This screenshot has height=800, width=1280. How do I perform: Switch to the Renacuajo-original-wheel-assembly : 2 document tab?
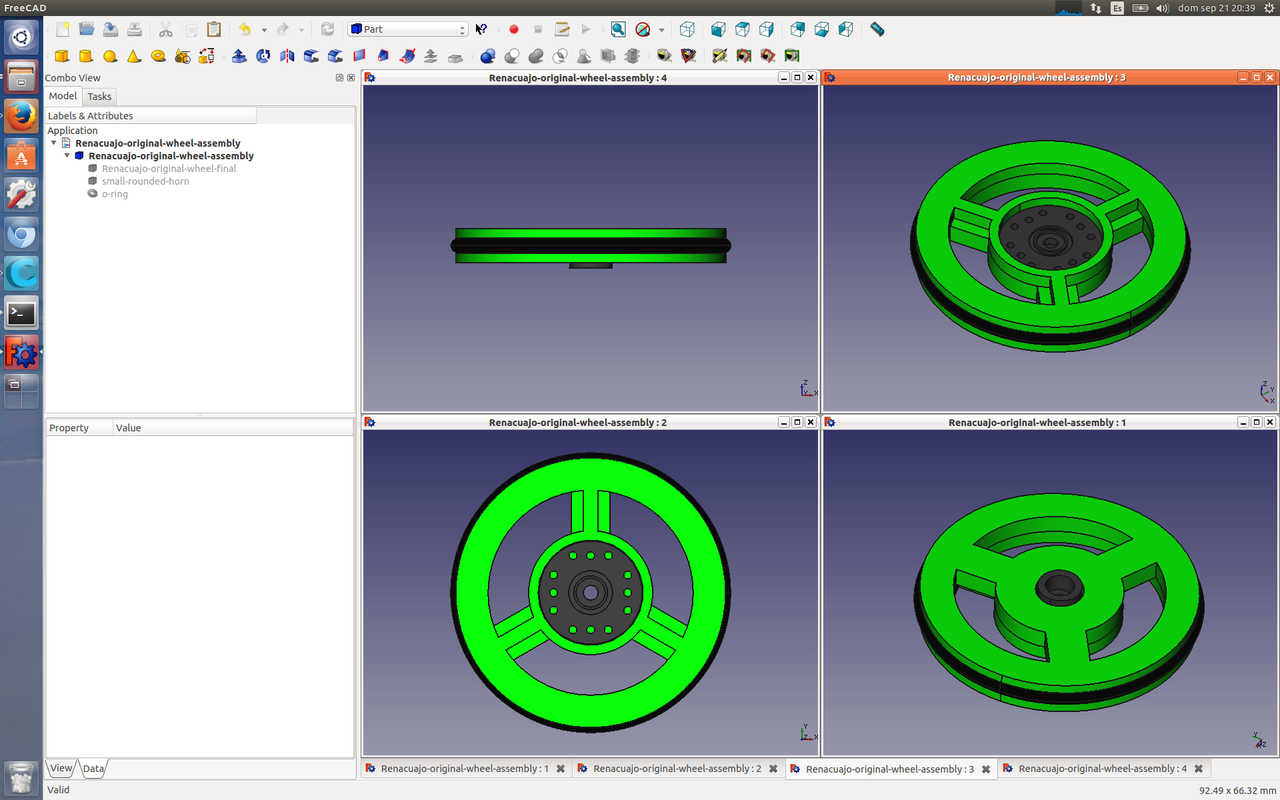tap(676, 769)
